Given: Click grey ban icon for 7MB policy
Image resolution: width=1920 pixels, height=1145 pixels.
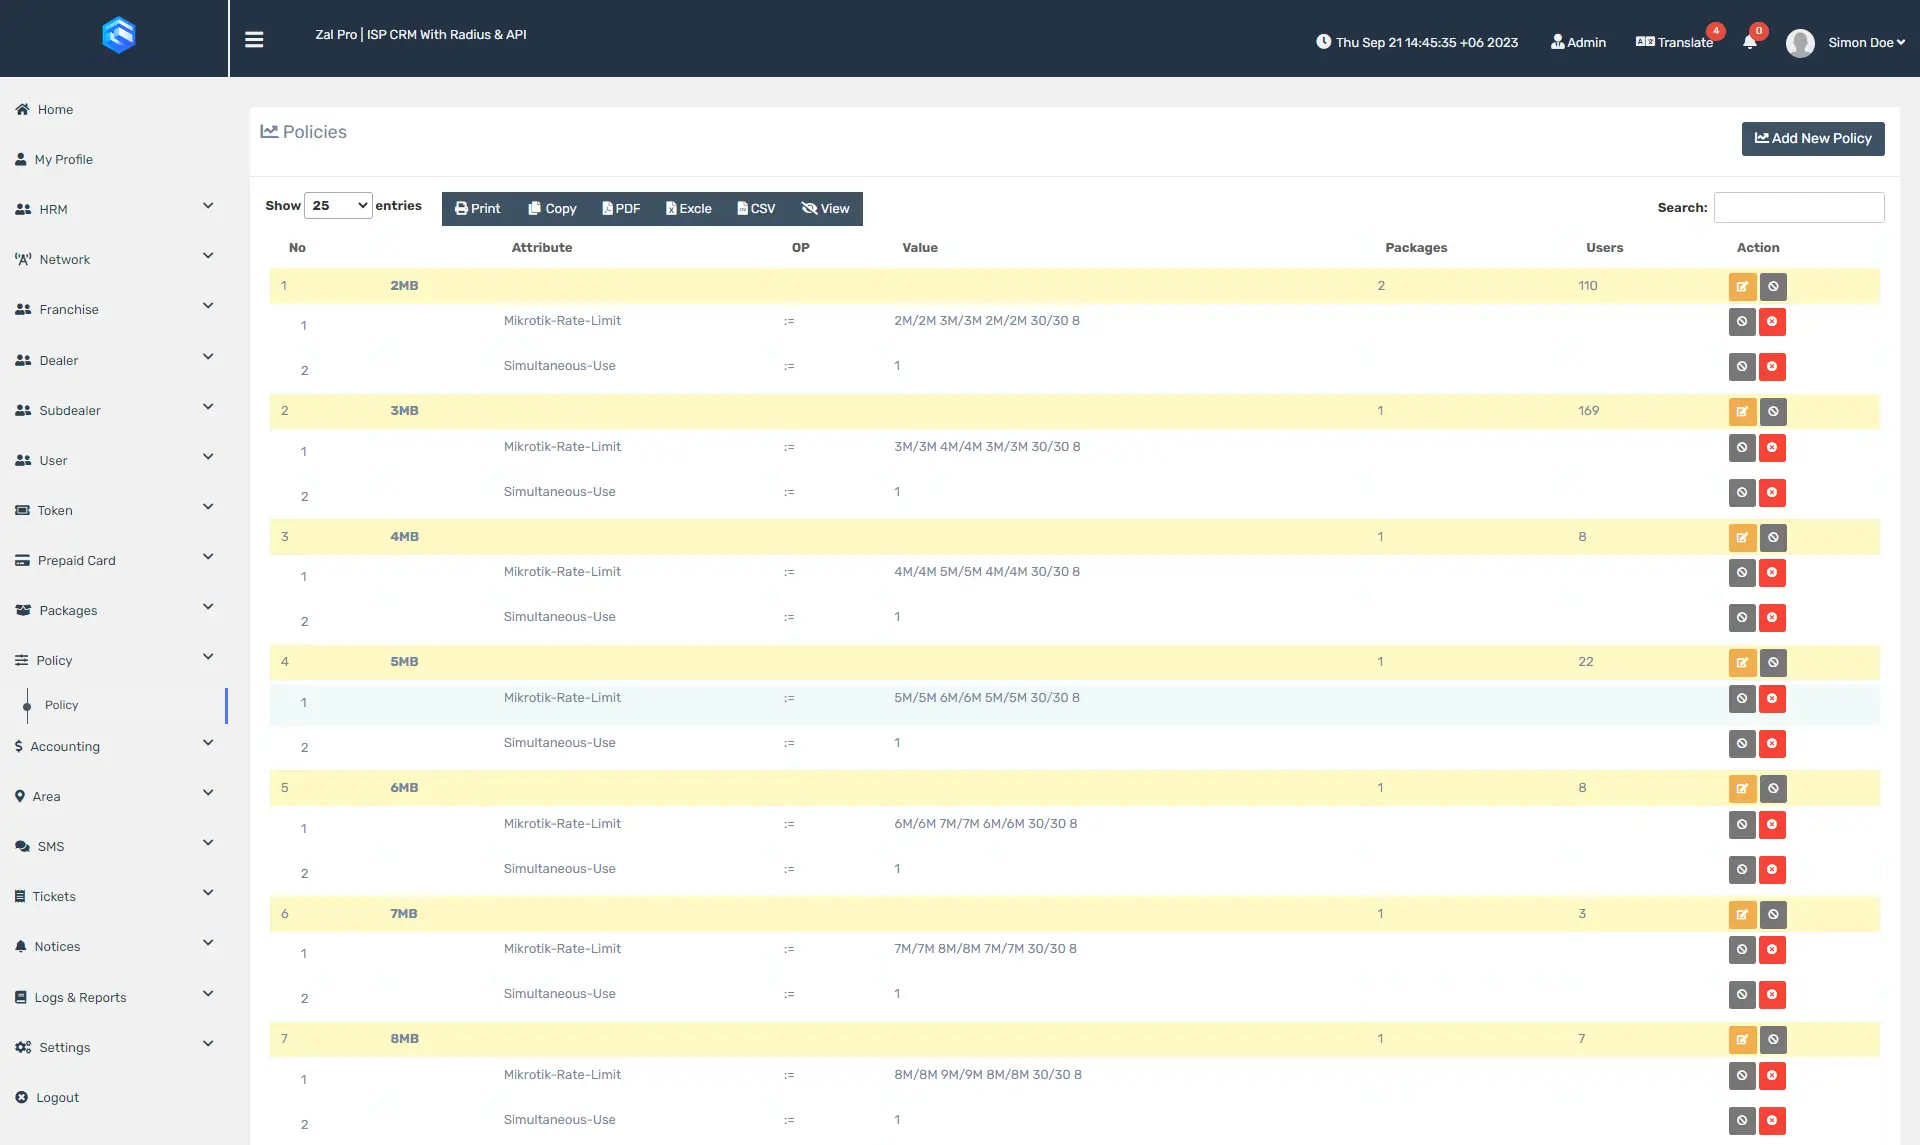Looking at the screenshot, I should [x=1773, y=915].
